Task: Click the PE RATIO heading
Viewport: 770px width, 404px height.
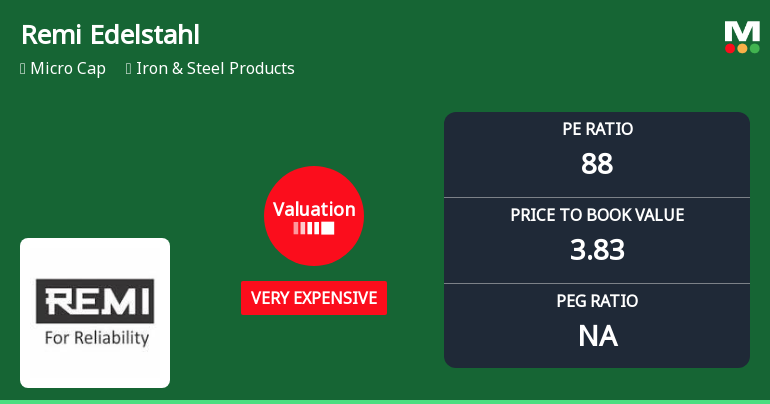Action: click(597, 129)
